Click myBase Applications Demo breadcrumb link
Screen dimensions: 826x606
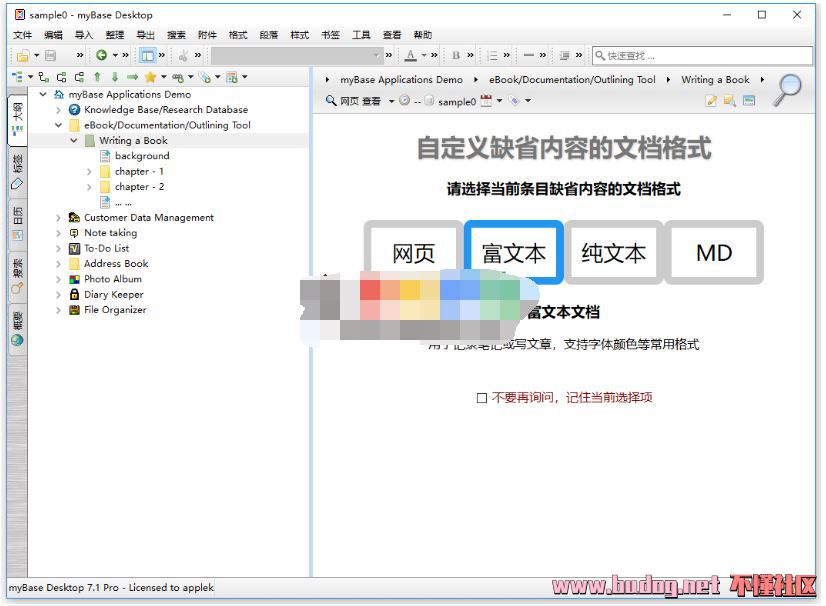coord(401,80)
